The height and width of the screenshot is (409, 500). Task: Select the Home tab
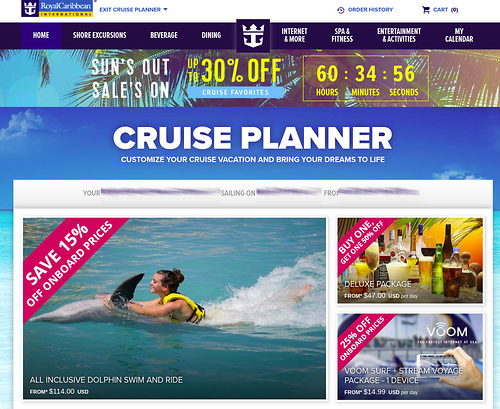(x=41, y=35)
